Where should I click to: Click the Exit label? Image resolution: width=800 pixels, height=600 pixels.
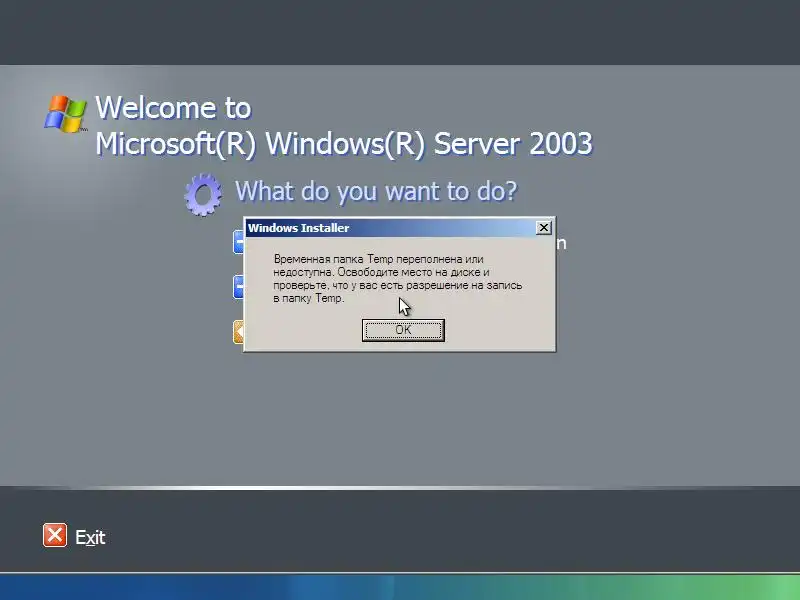coord(90,537)
